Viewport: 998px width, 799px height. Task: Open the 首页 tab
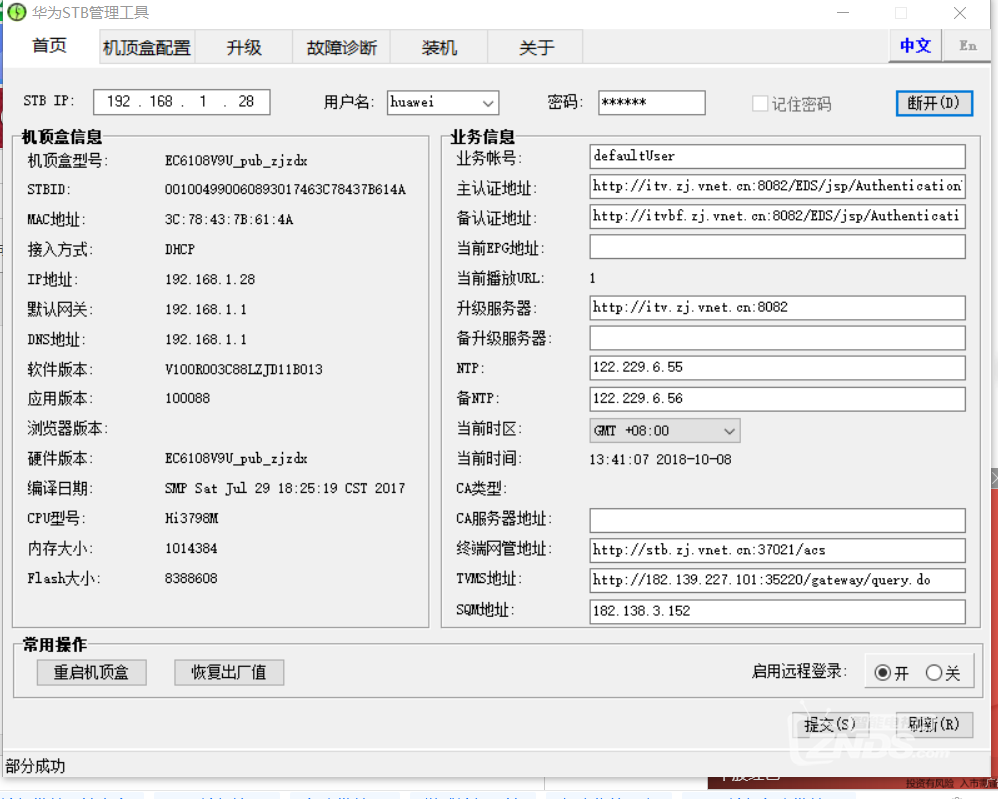[x=50, y=46]
